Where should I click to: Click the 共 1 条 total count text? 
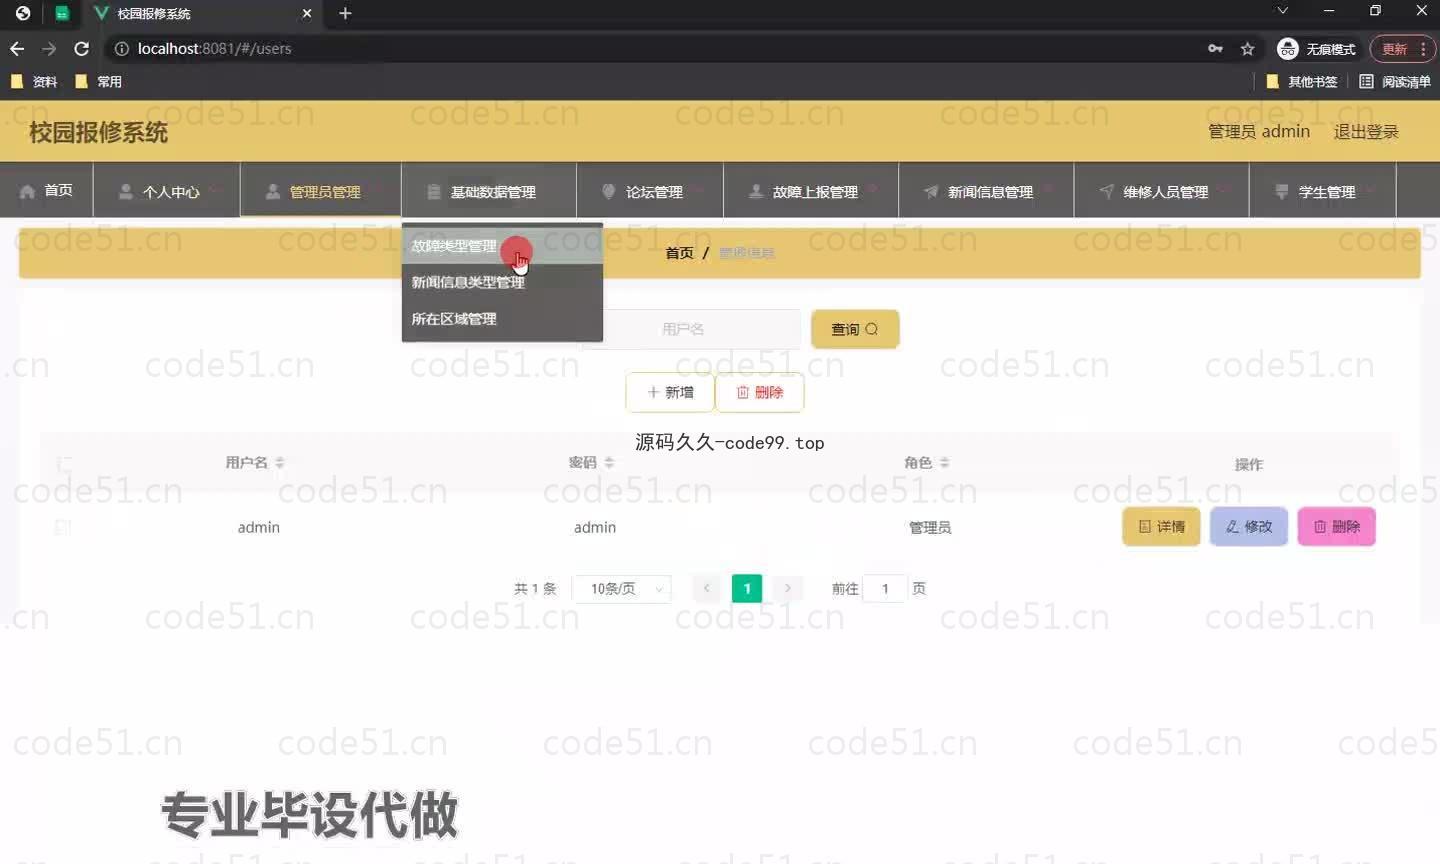tap(535, 589)
